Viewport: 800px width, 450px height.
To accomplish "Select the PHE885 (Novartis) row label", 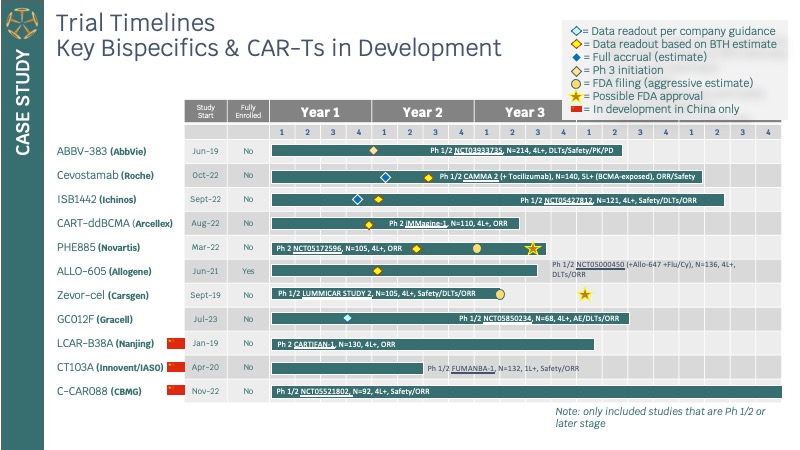I will 98,247.
